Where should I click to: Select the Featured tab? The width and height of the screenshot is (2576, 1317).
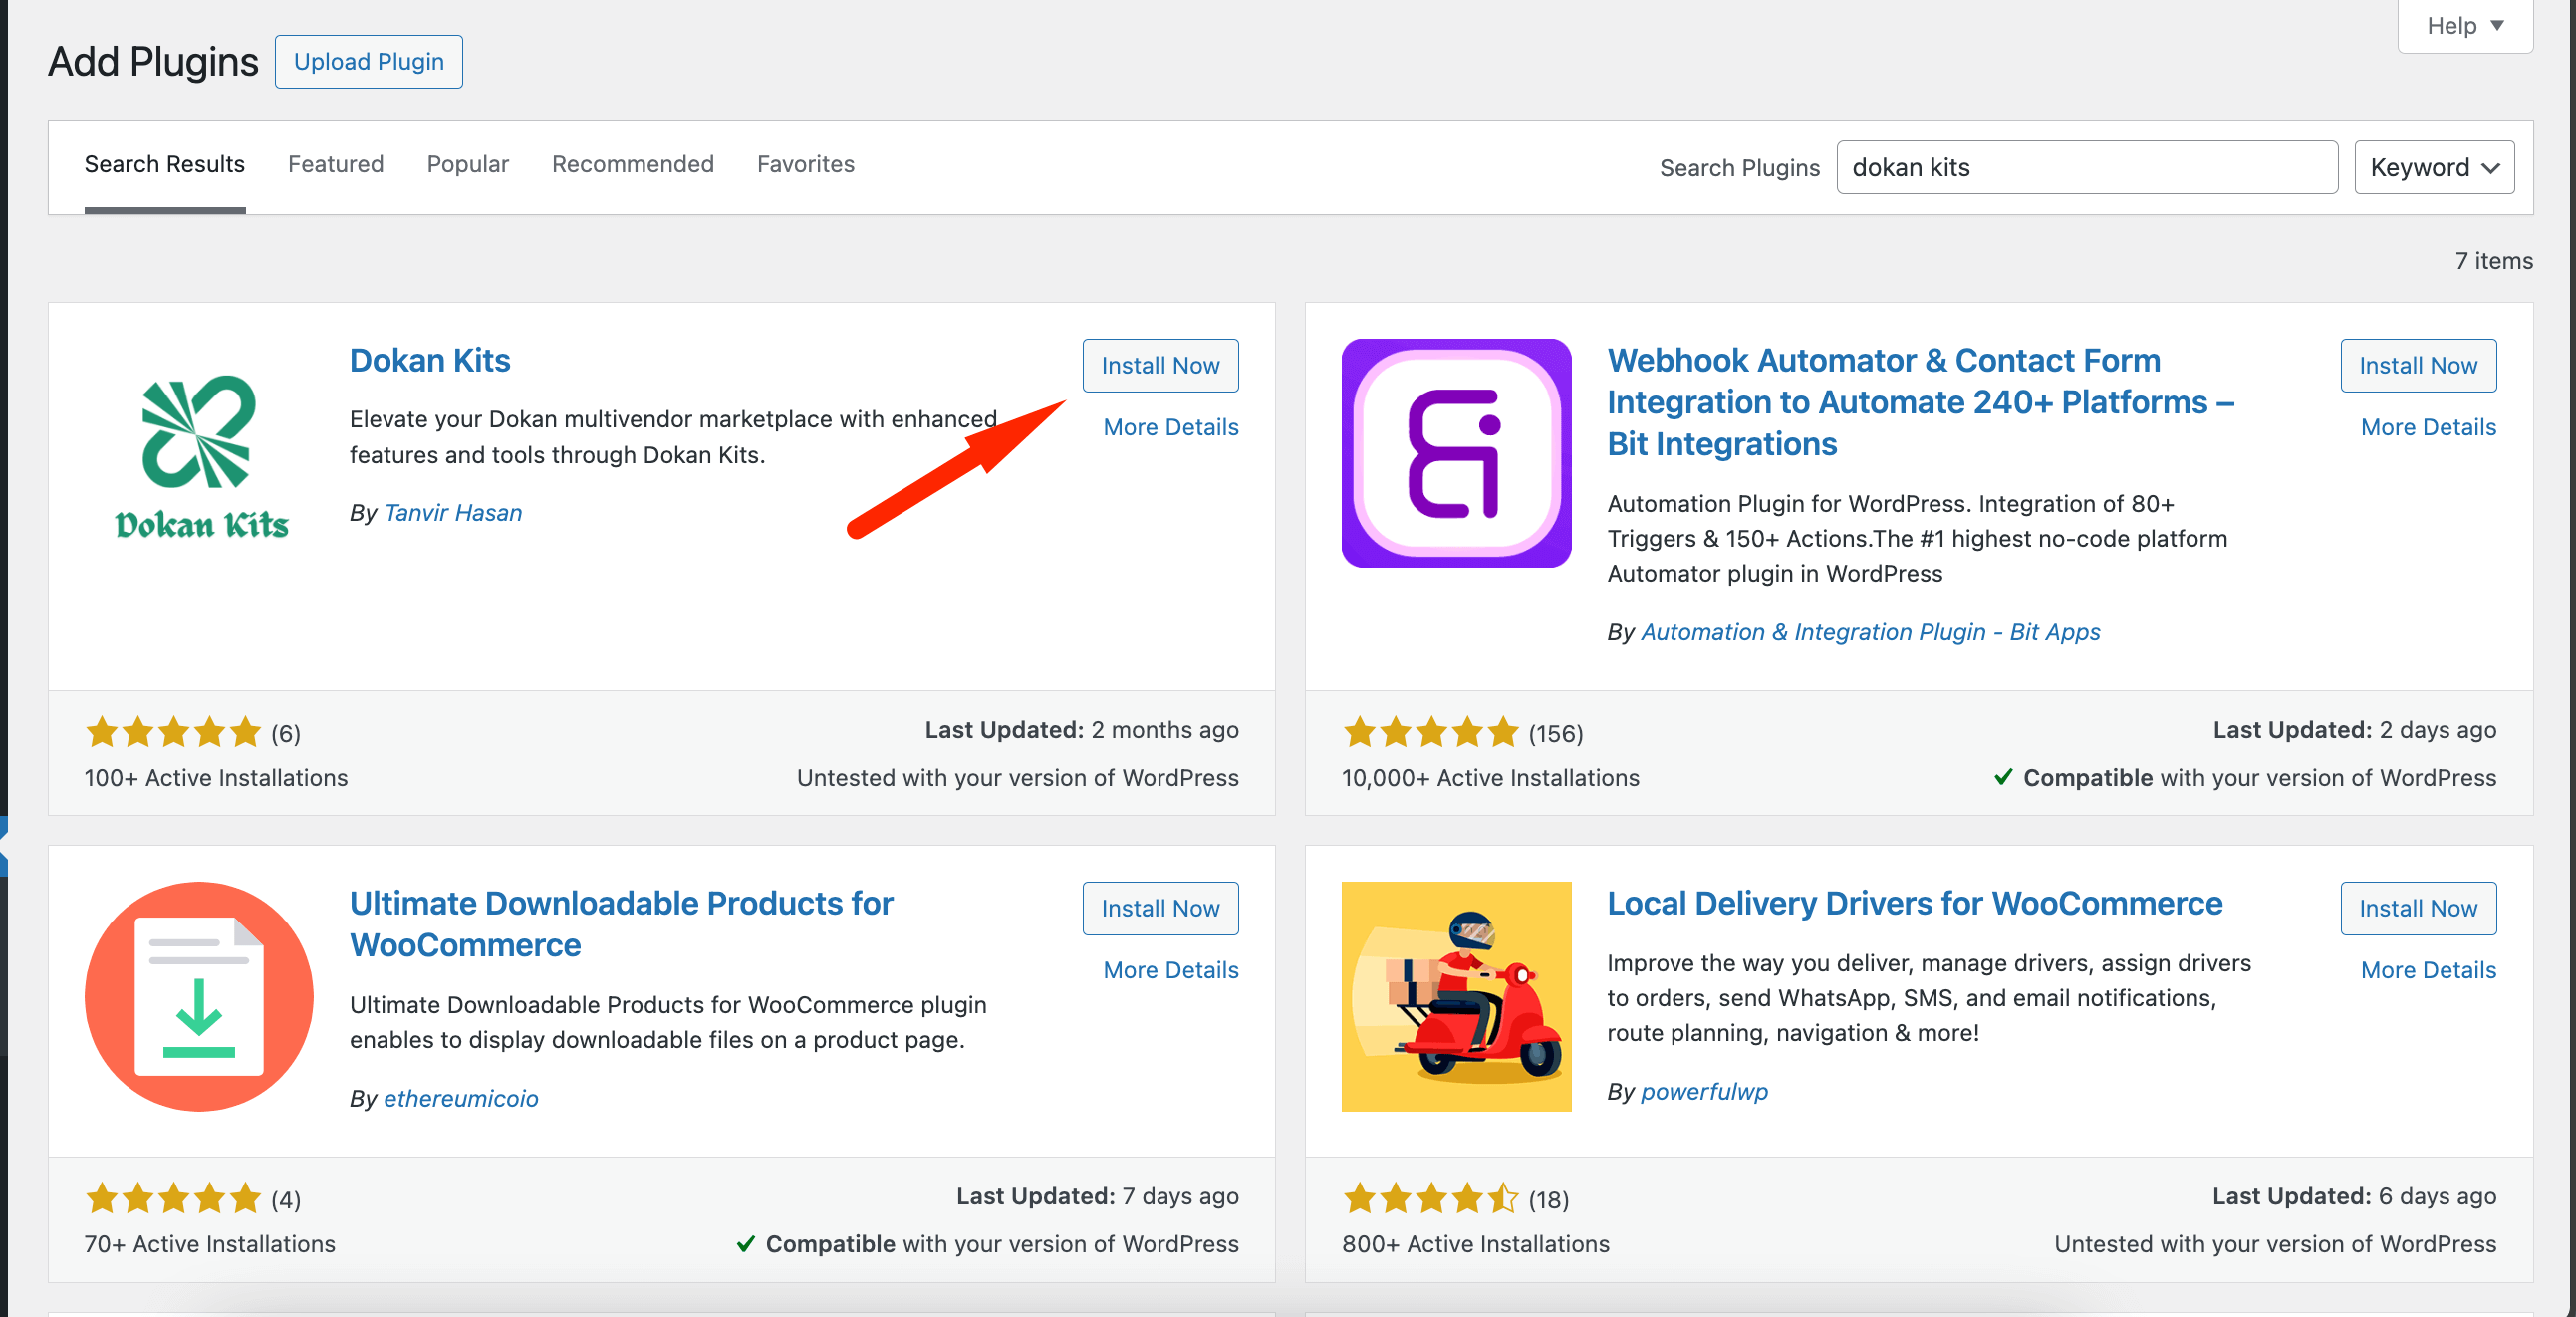click(x=336, y=163)
